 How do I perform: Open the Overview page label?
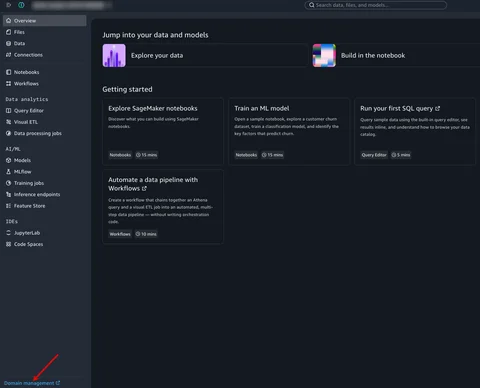pyautogui.click(x=25, y=21)
